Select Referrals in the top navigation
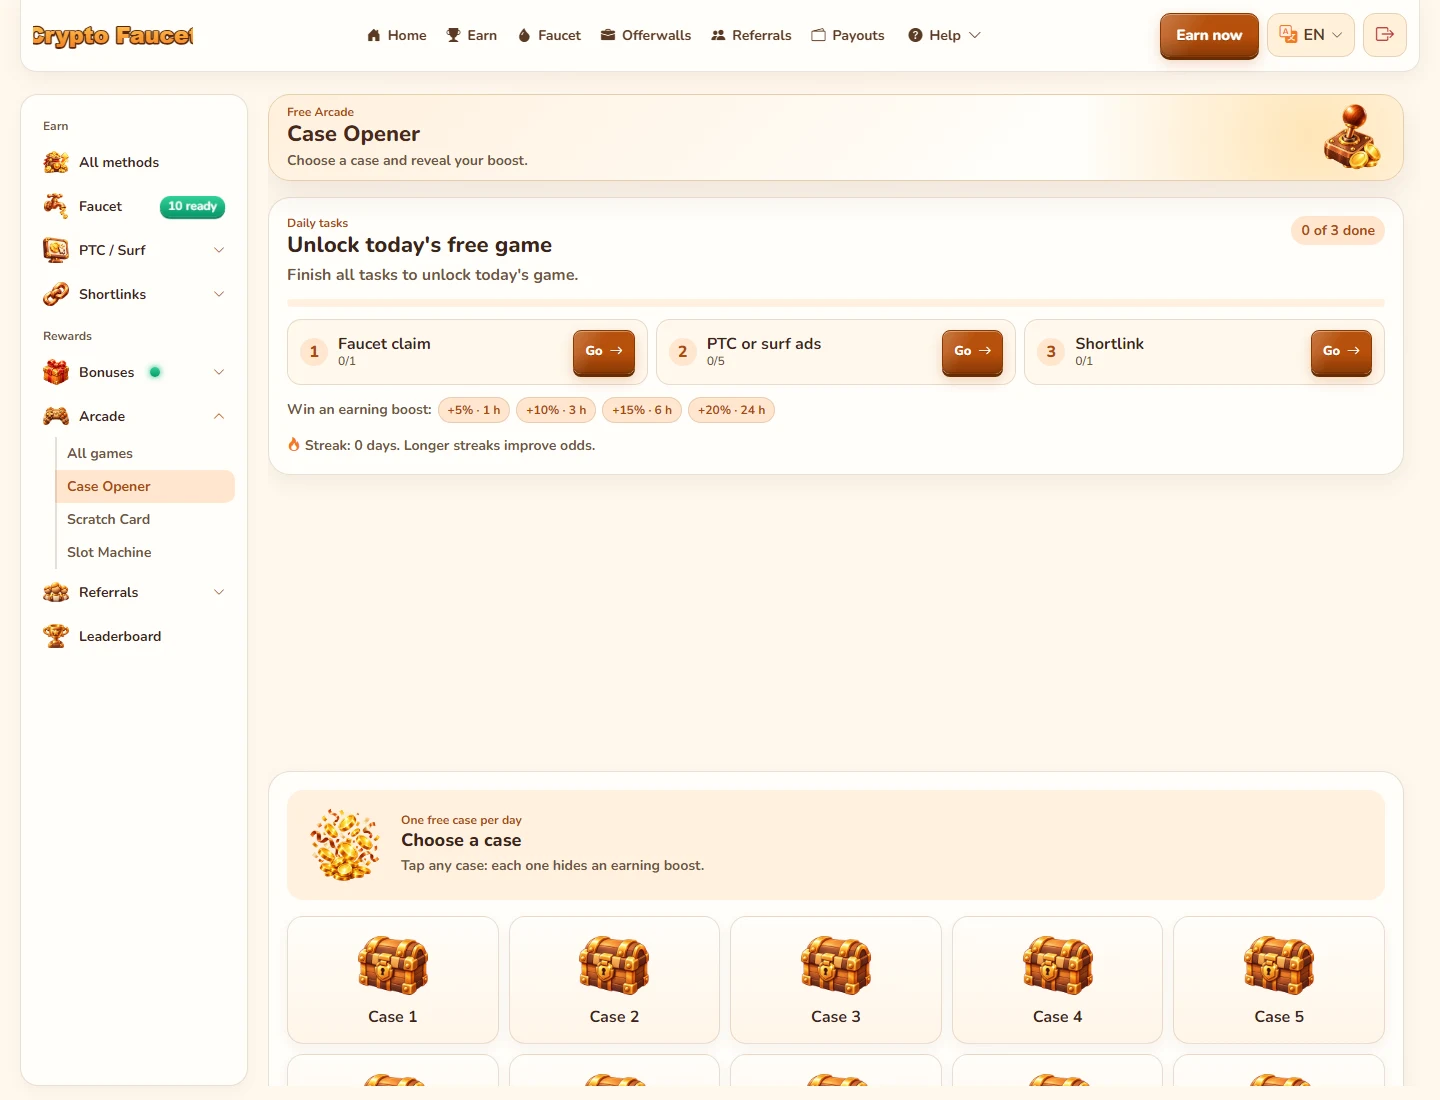The height and width of the screenshot is (1100, 1440). tap(751, 35)
